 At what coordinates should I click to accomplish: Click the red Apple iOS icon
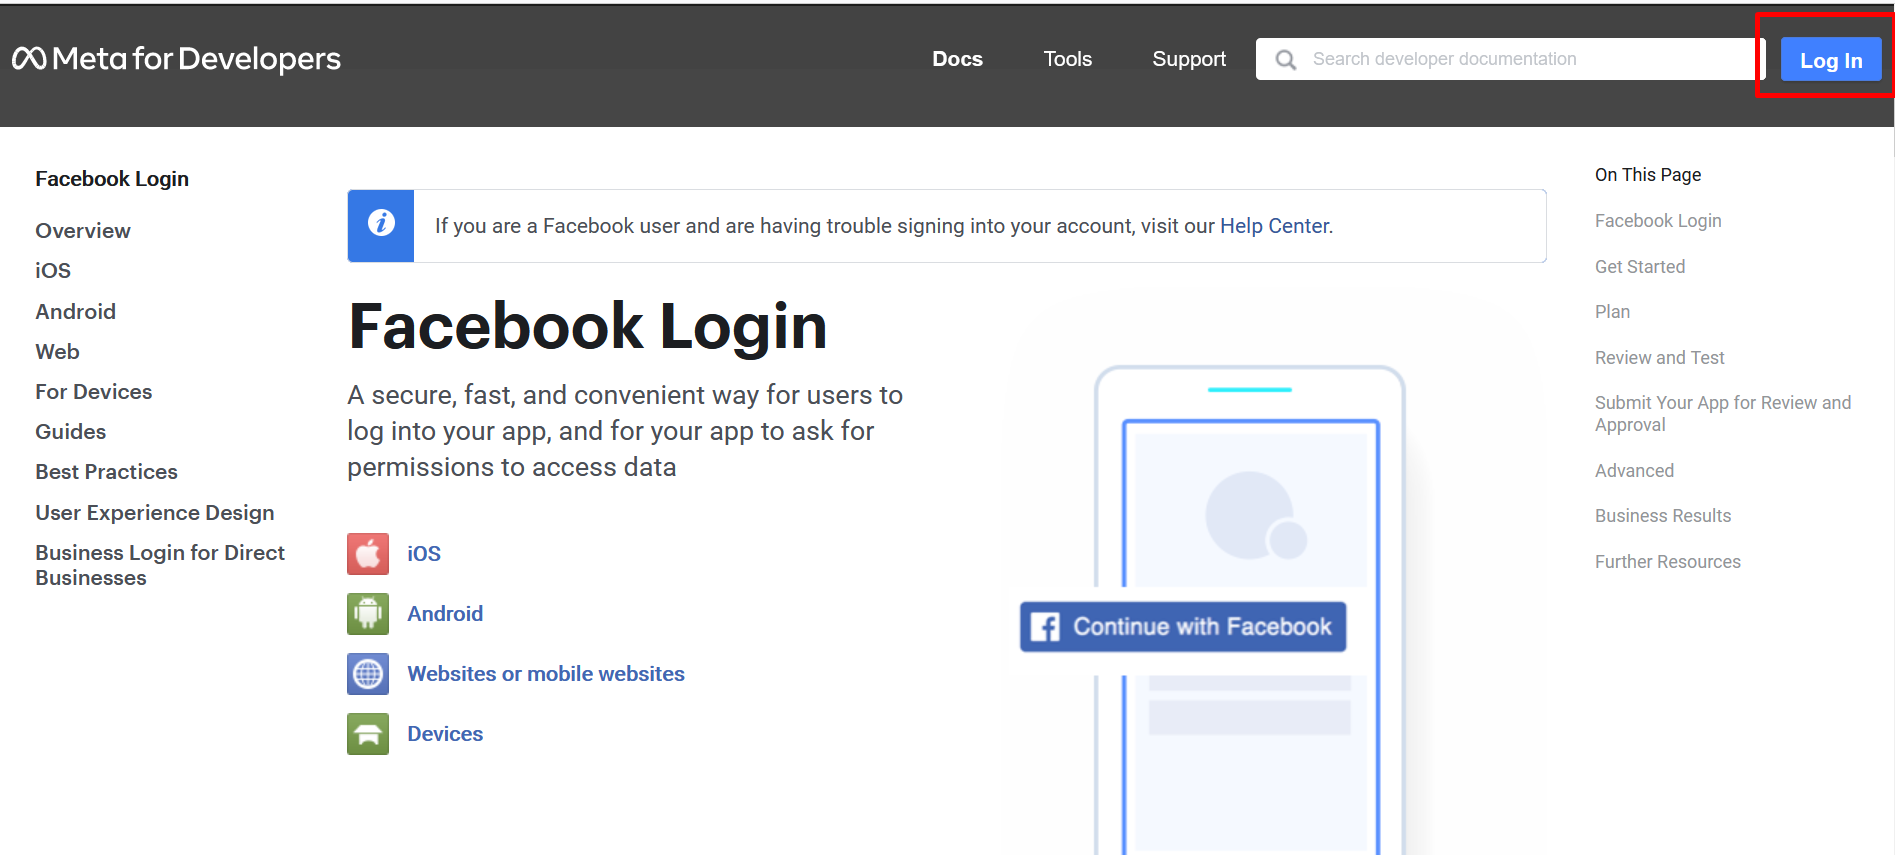368,554
